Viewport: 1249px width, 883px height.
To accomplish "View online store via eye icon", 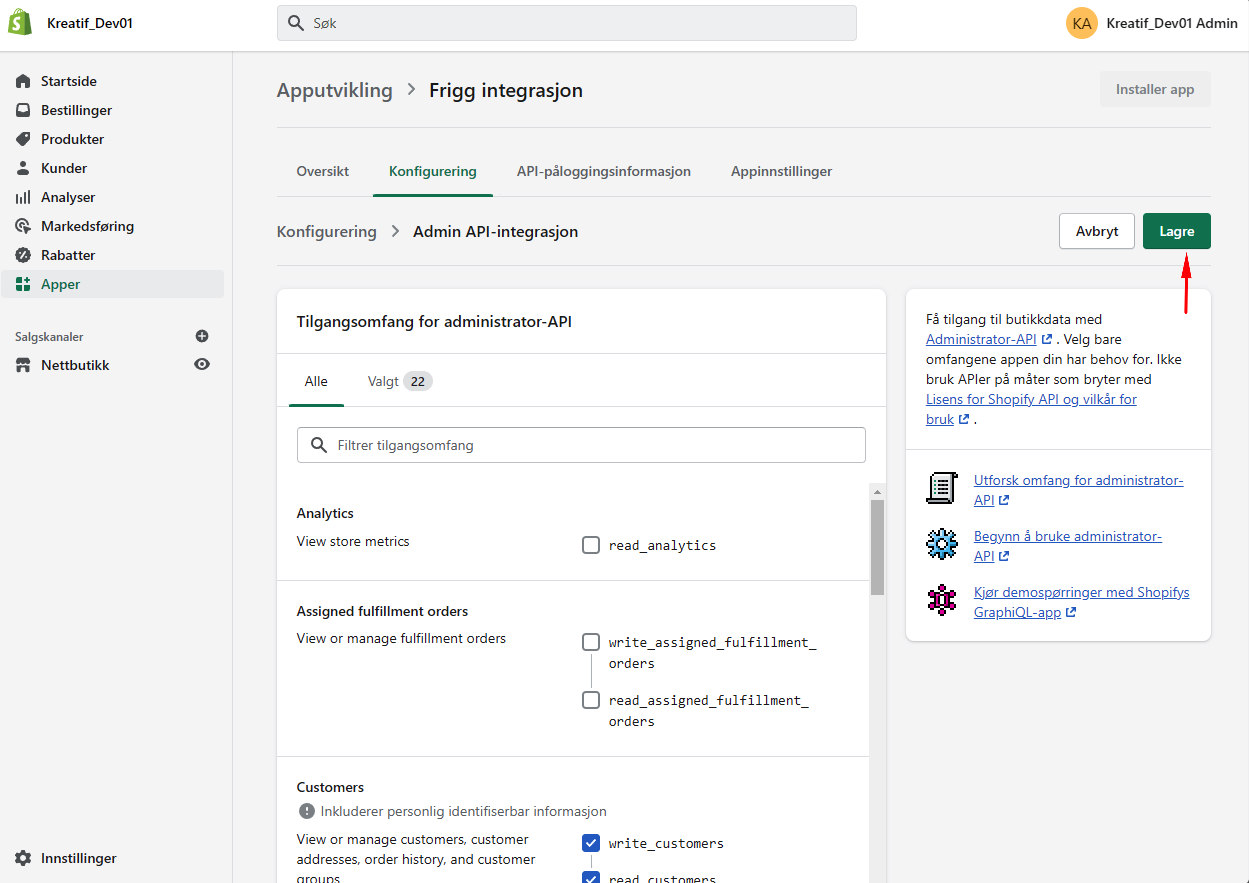I will 202,365.
